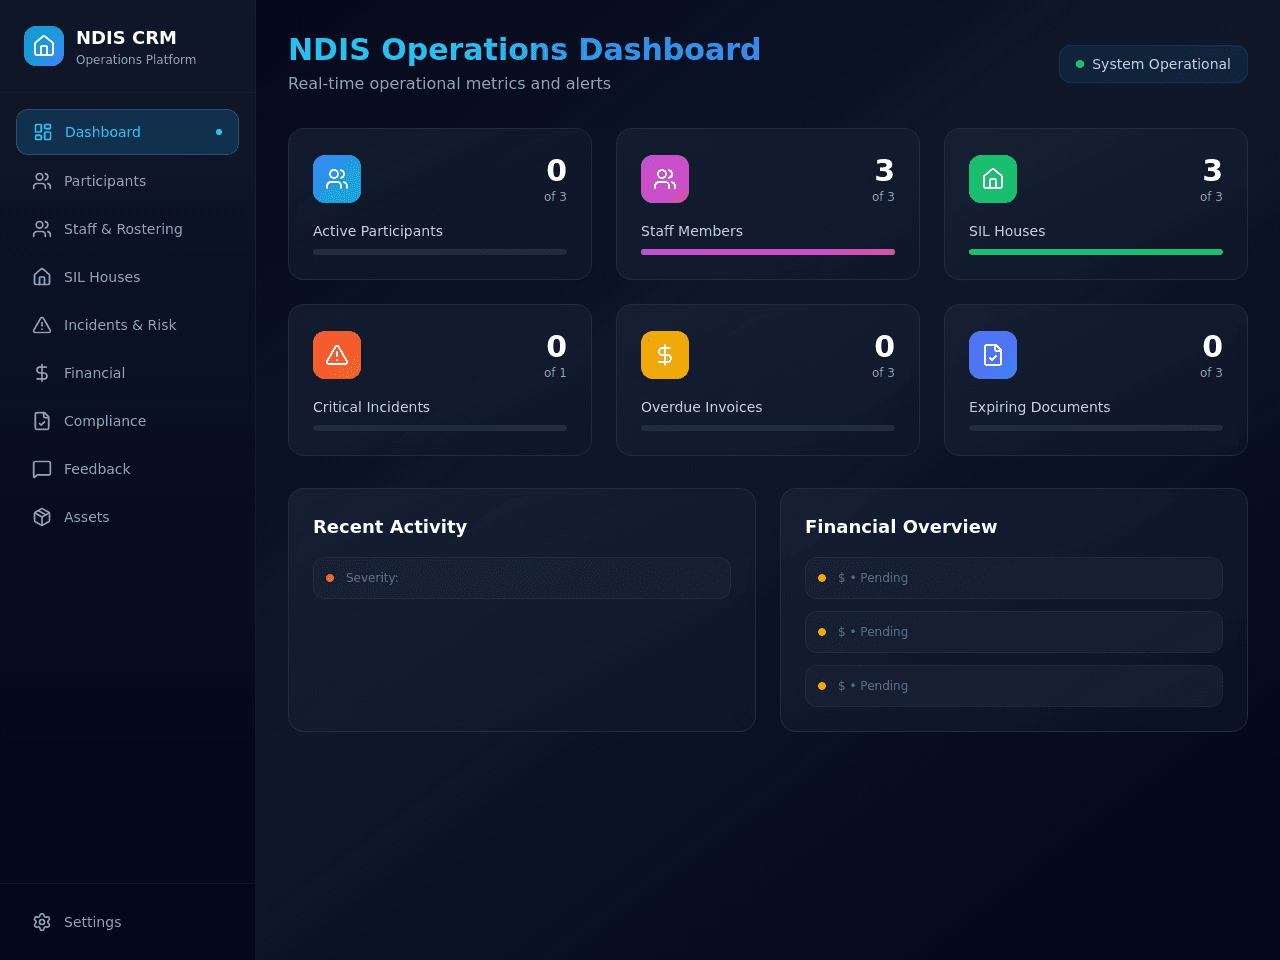Click the NDIS CRM house logo icon
This screenshot has height=960, width=1280.
click(44, 46)
